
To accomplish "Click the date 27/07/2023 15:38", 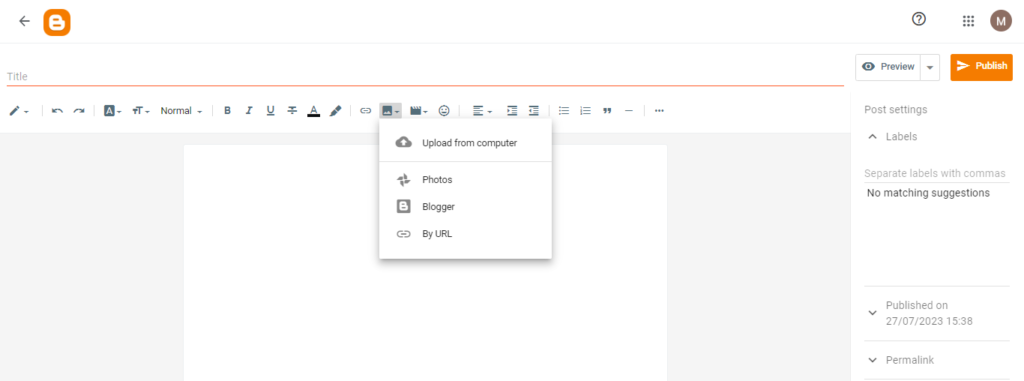I will click(x=929, y=321).
